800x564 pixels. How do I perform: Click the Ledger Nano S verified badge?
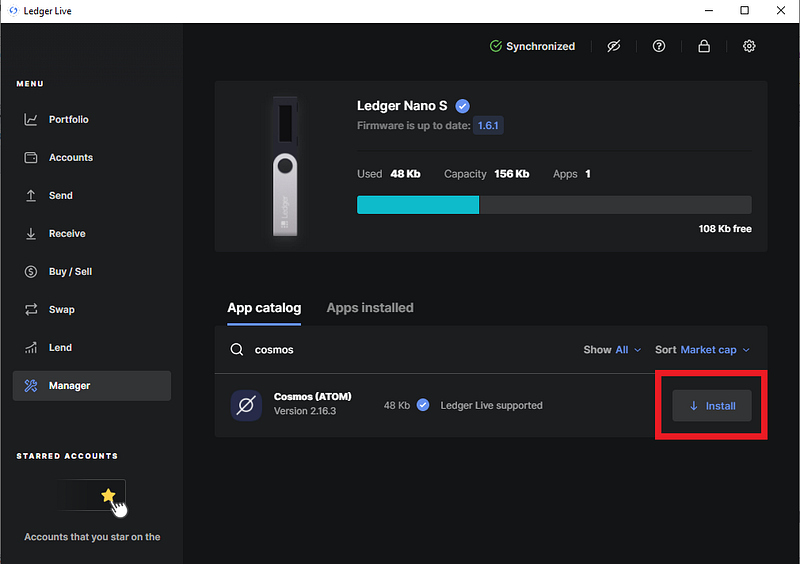462,106
